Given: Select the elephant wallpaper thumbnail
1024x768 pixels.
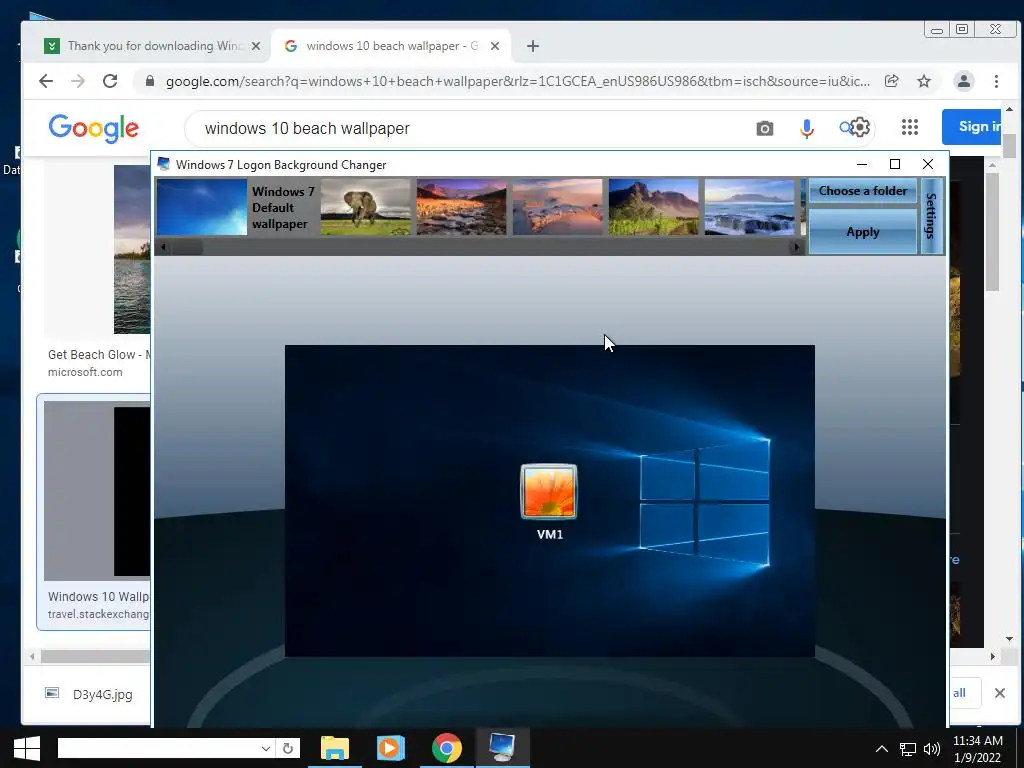Looking at the screenshot, I should (x=366, y=208).
